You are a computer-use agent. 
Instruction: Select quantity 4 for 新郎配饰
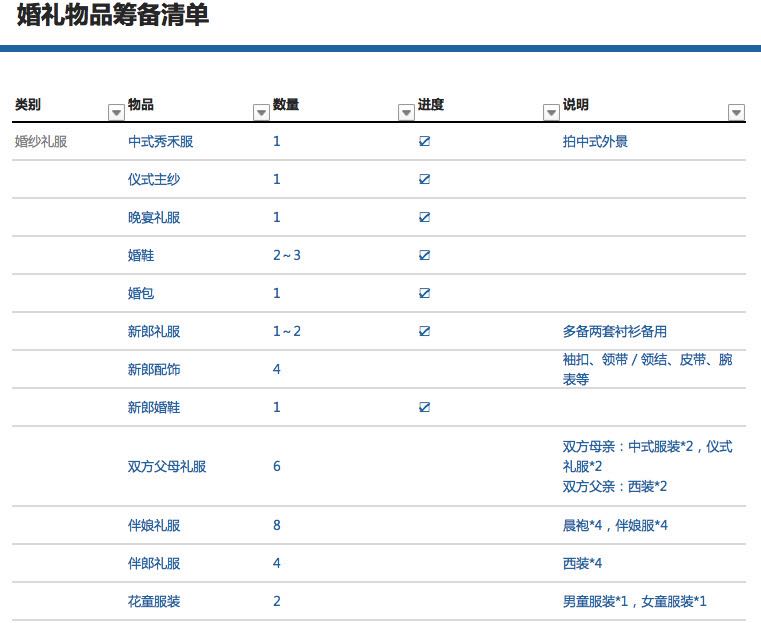[x=277, y=369]
